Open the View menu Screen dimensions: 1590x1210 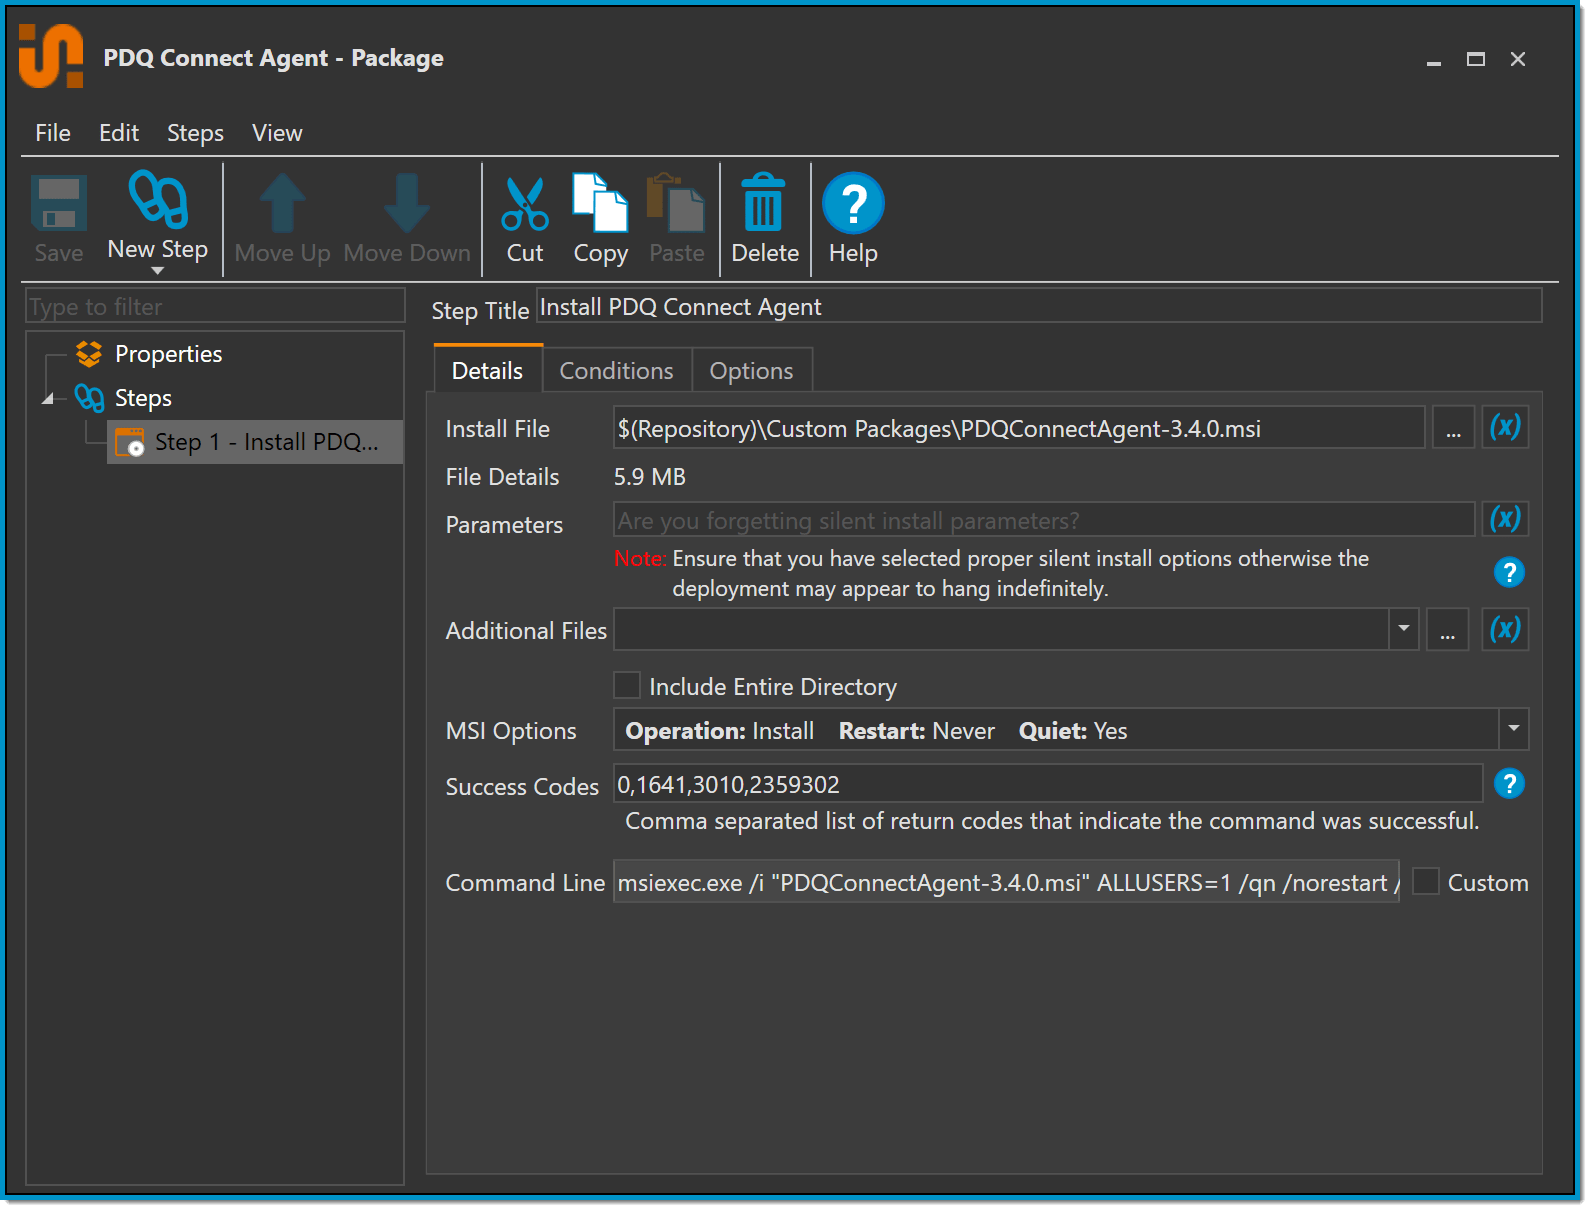(277, 133)
